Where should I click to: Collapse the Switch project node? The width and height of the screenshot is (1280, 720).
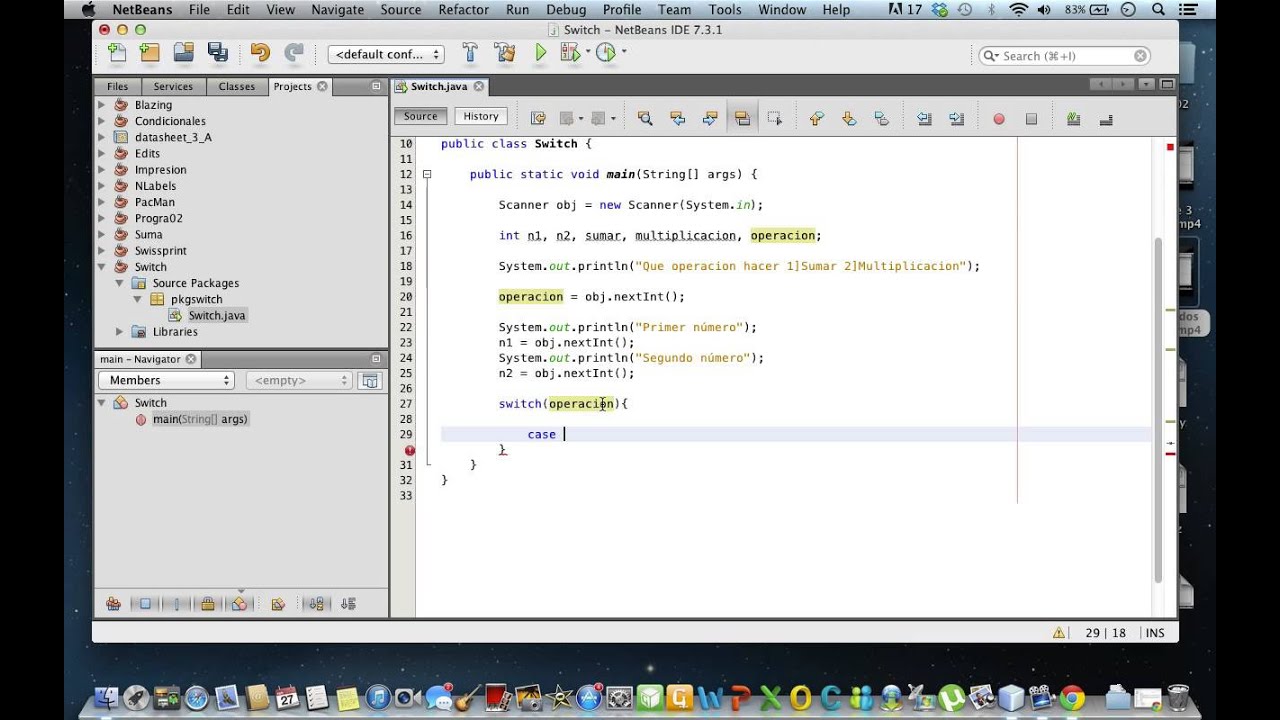pyautogui.click(x=102, y=267)
